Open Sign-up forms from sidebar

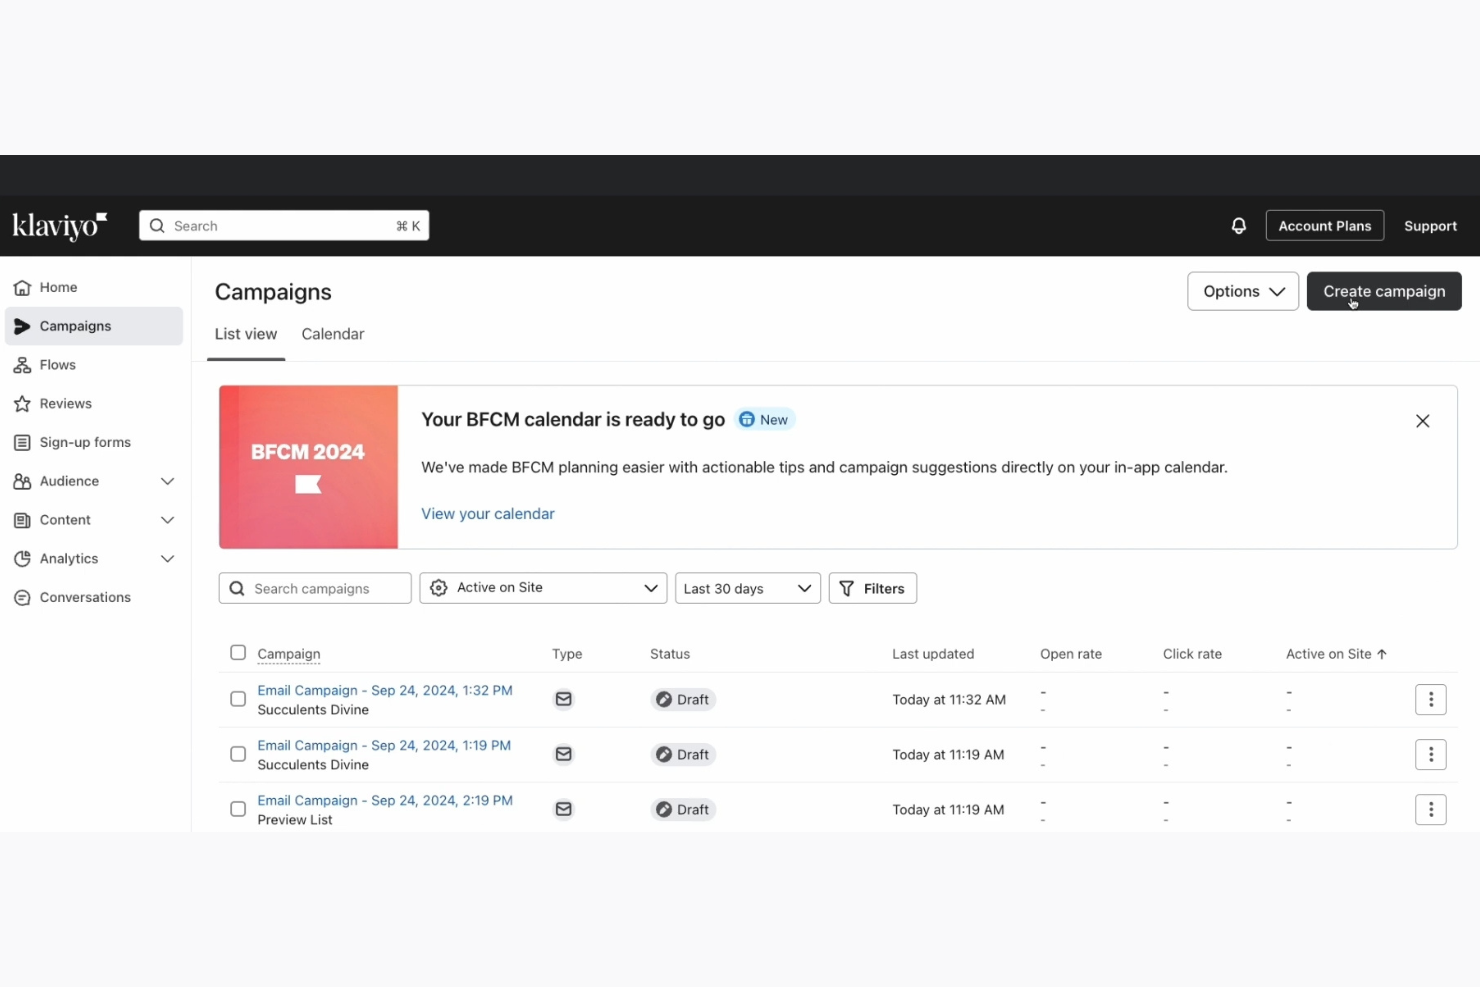22,442
